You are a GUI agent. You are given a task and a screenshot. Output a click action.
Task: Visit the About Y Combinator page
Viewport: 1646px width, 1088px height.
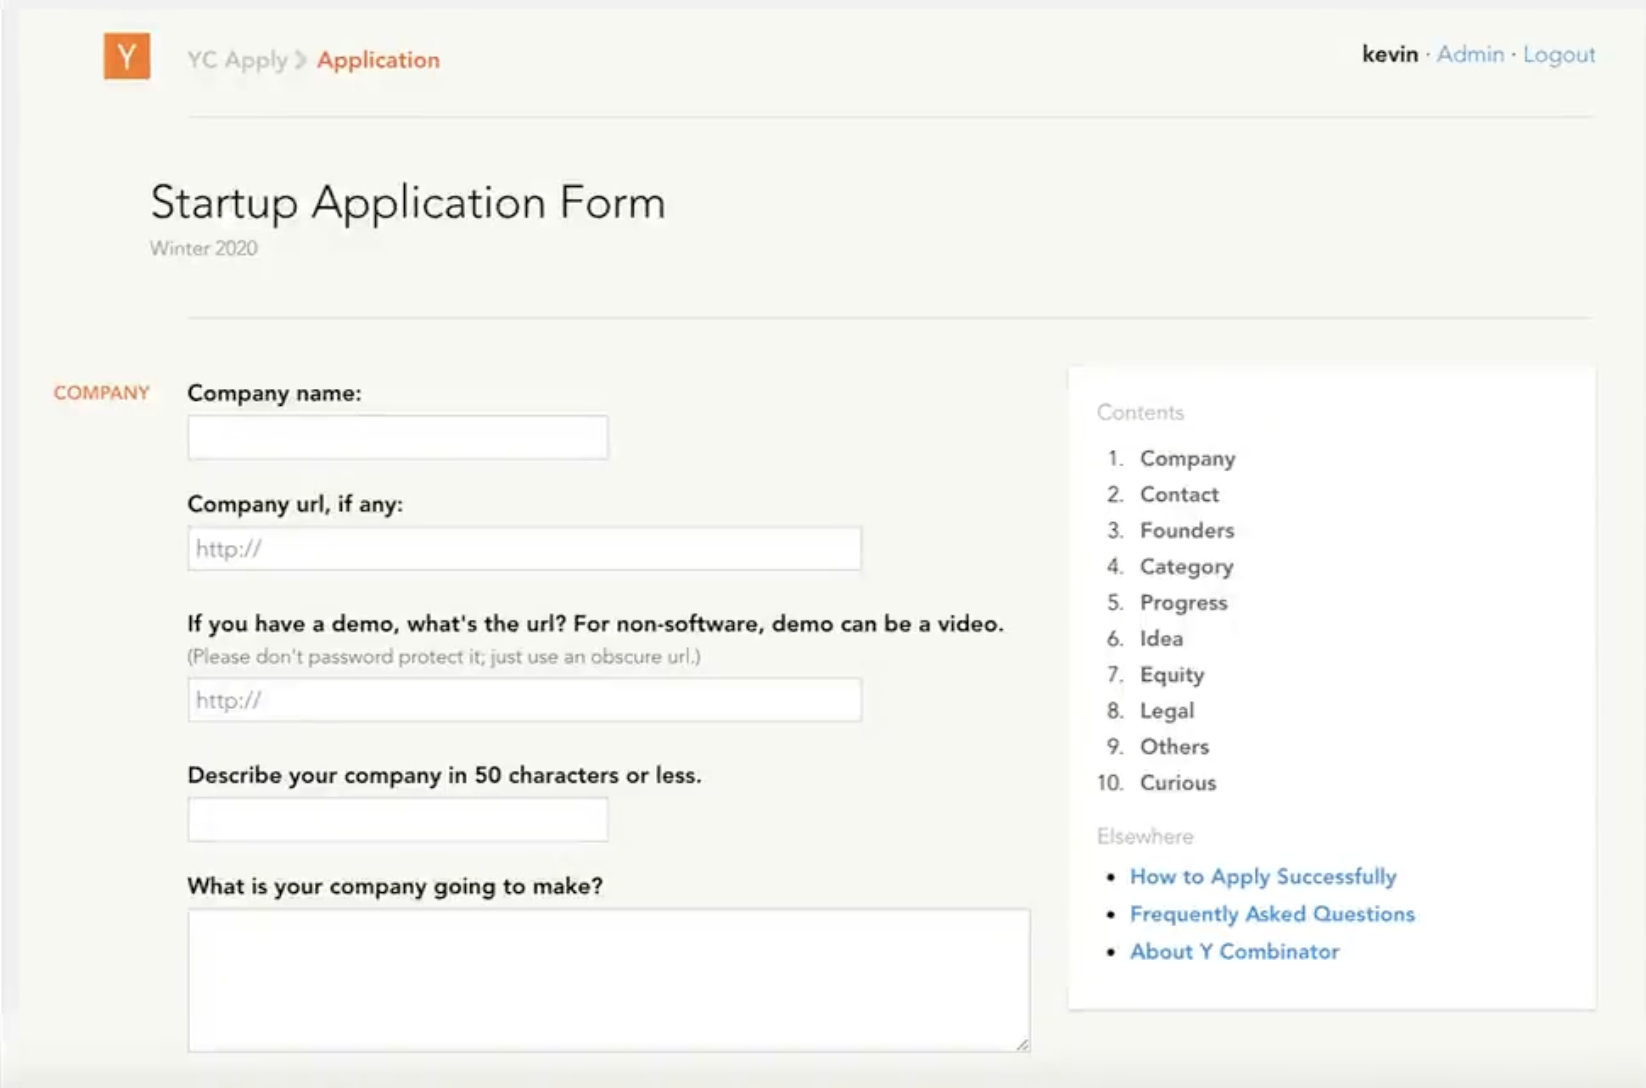pyautogui.click(x=1234, y=951)
